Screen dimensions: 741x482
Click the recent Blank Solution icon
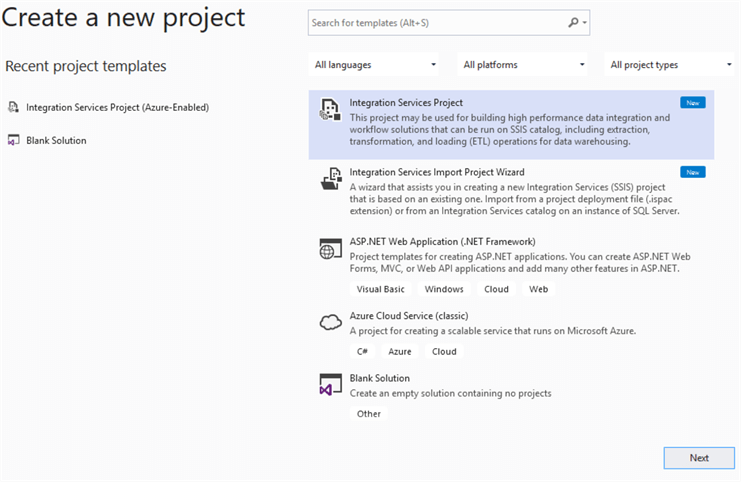pos(13,141)
